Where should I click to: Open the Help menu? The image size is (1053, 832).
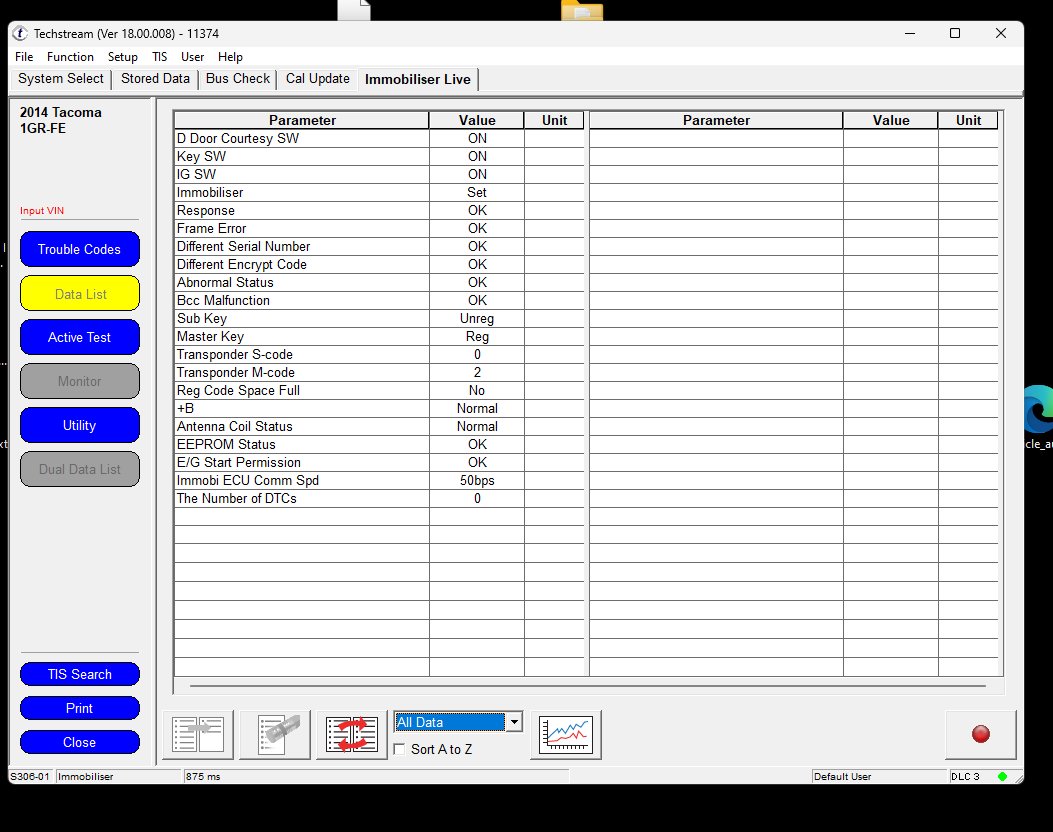pos(230,57)
